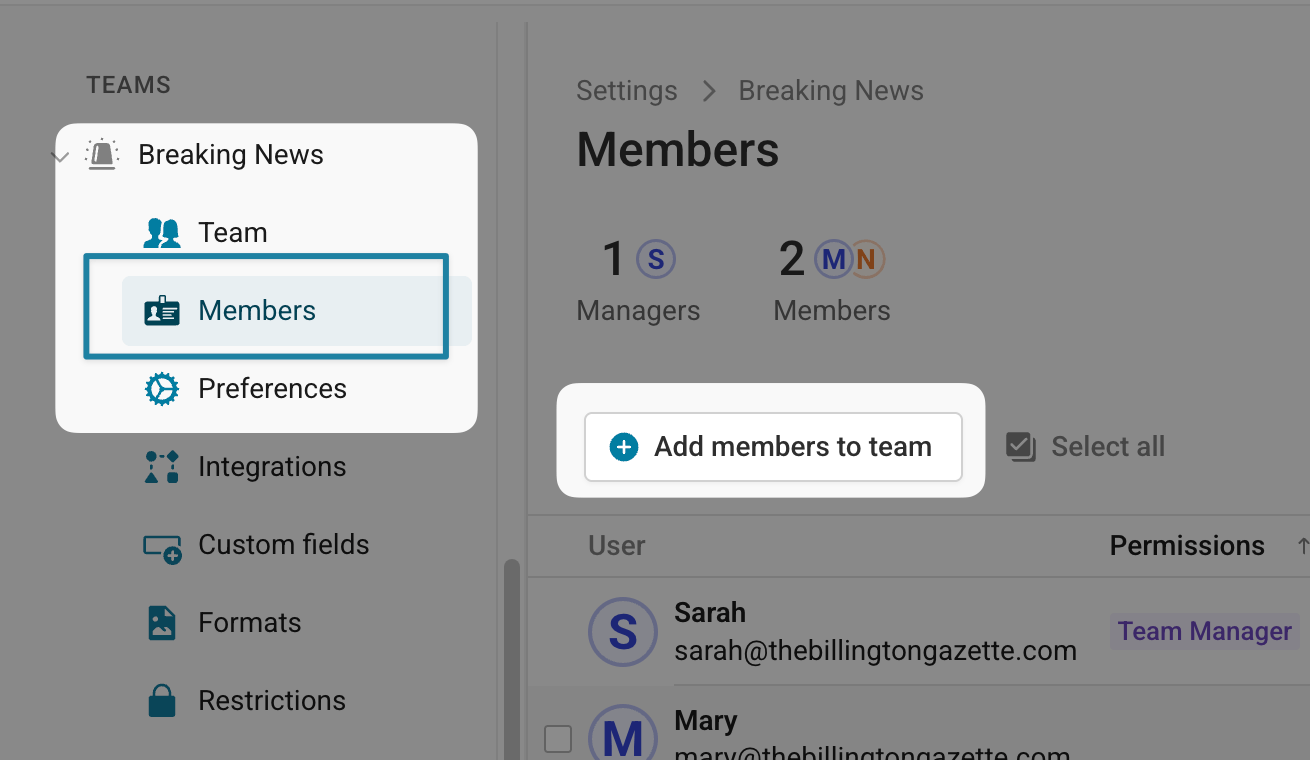Sort by Permissions column arrow

[x=1301, y=546]
